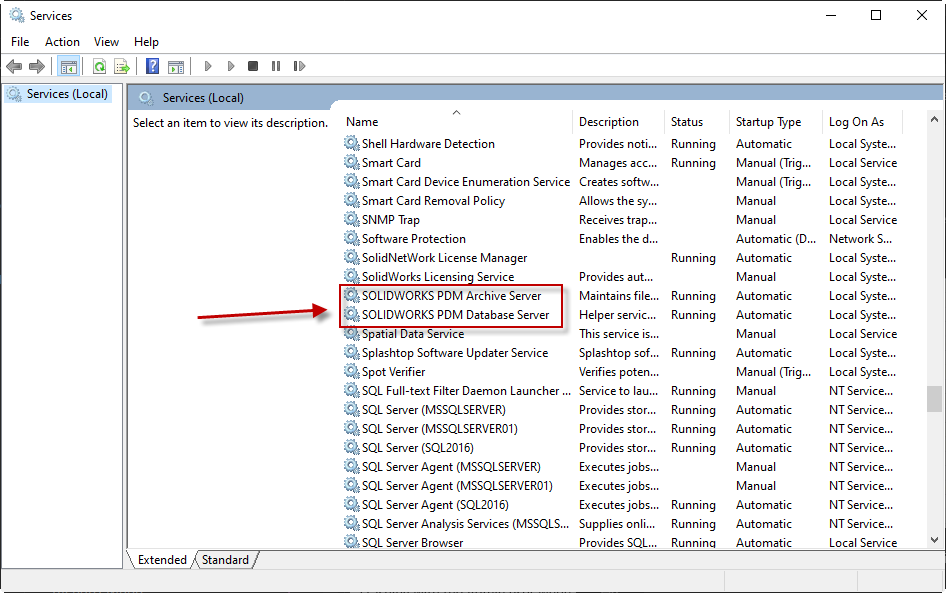Click 'Automatic (D...' startup type cell
The height and width of the screenshot is (593, 946).
(x=776, y=238)
